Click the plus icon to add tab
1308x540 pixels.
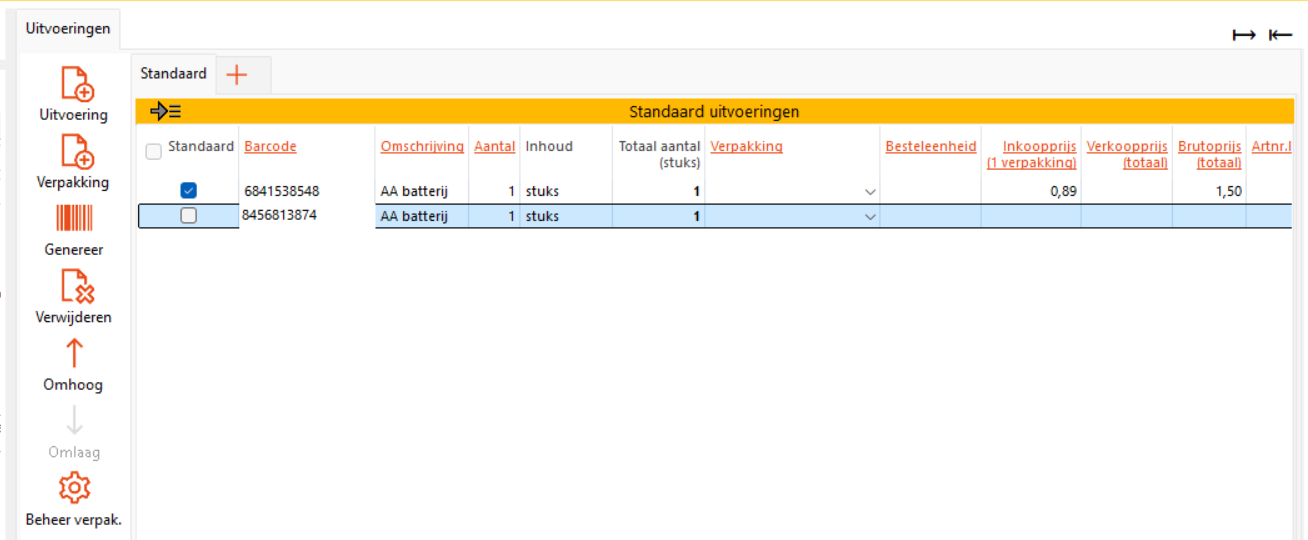tap(237, 74)
